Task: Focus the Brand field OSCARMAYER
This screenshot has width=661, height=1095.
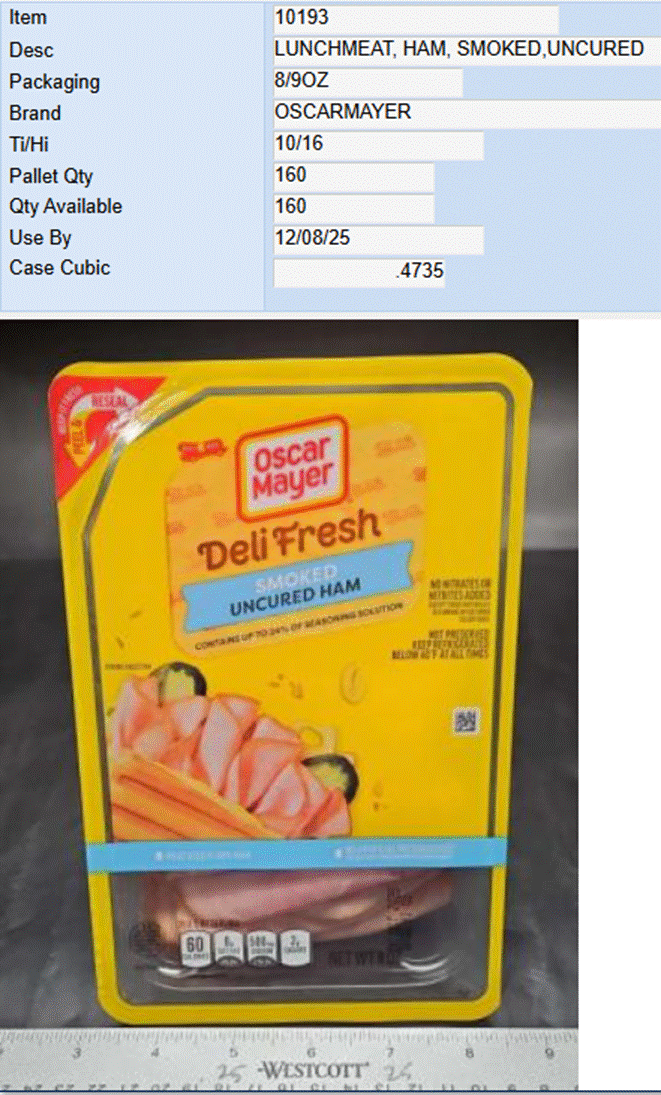Action: click(467, 112)
